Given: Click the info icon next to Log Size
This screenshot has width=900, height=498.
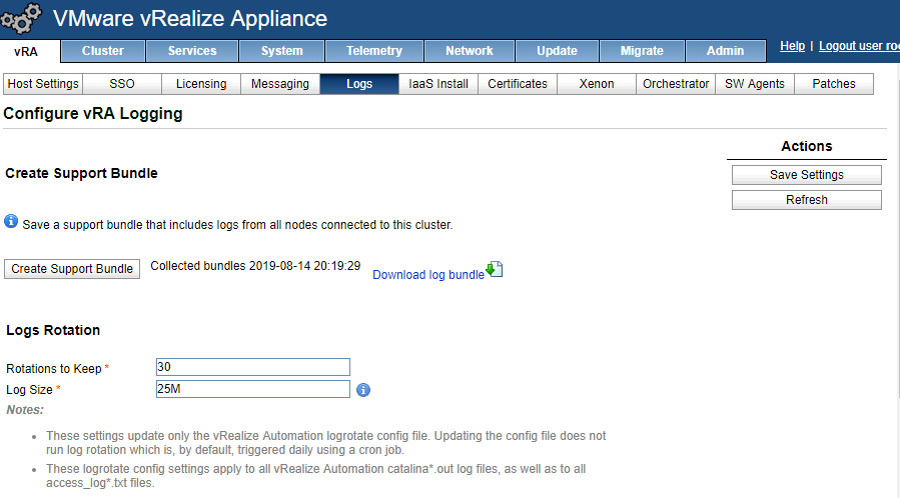Looking at the screenshot, I should (363, 390).
